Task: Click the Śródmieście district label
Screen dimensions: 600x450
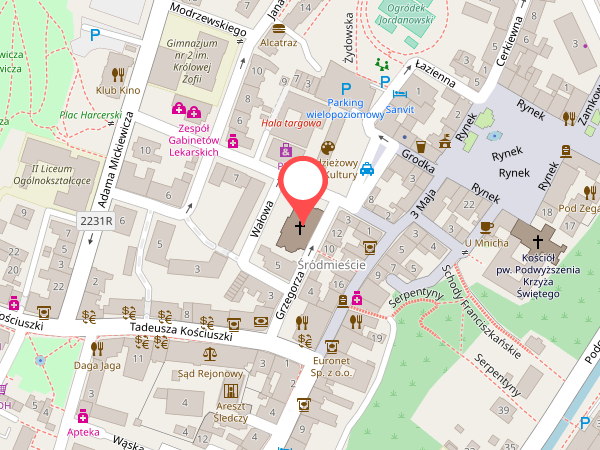Action: point(331,265)
